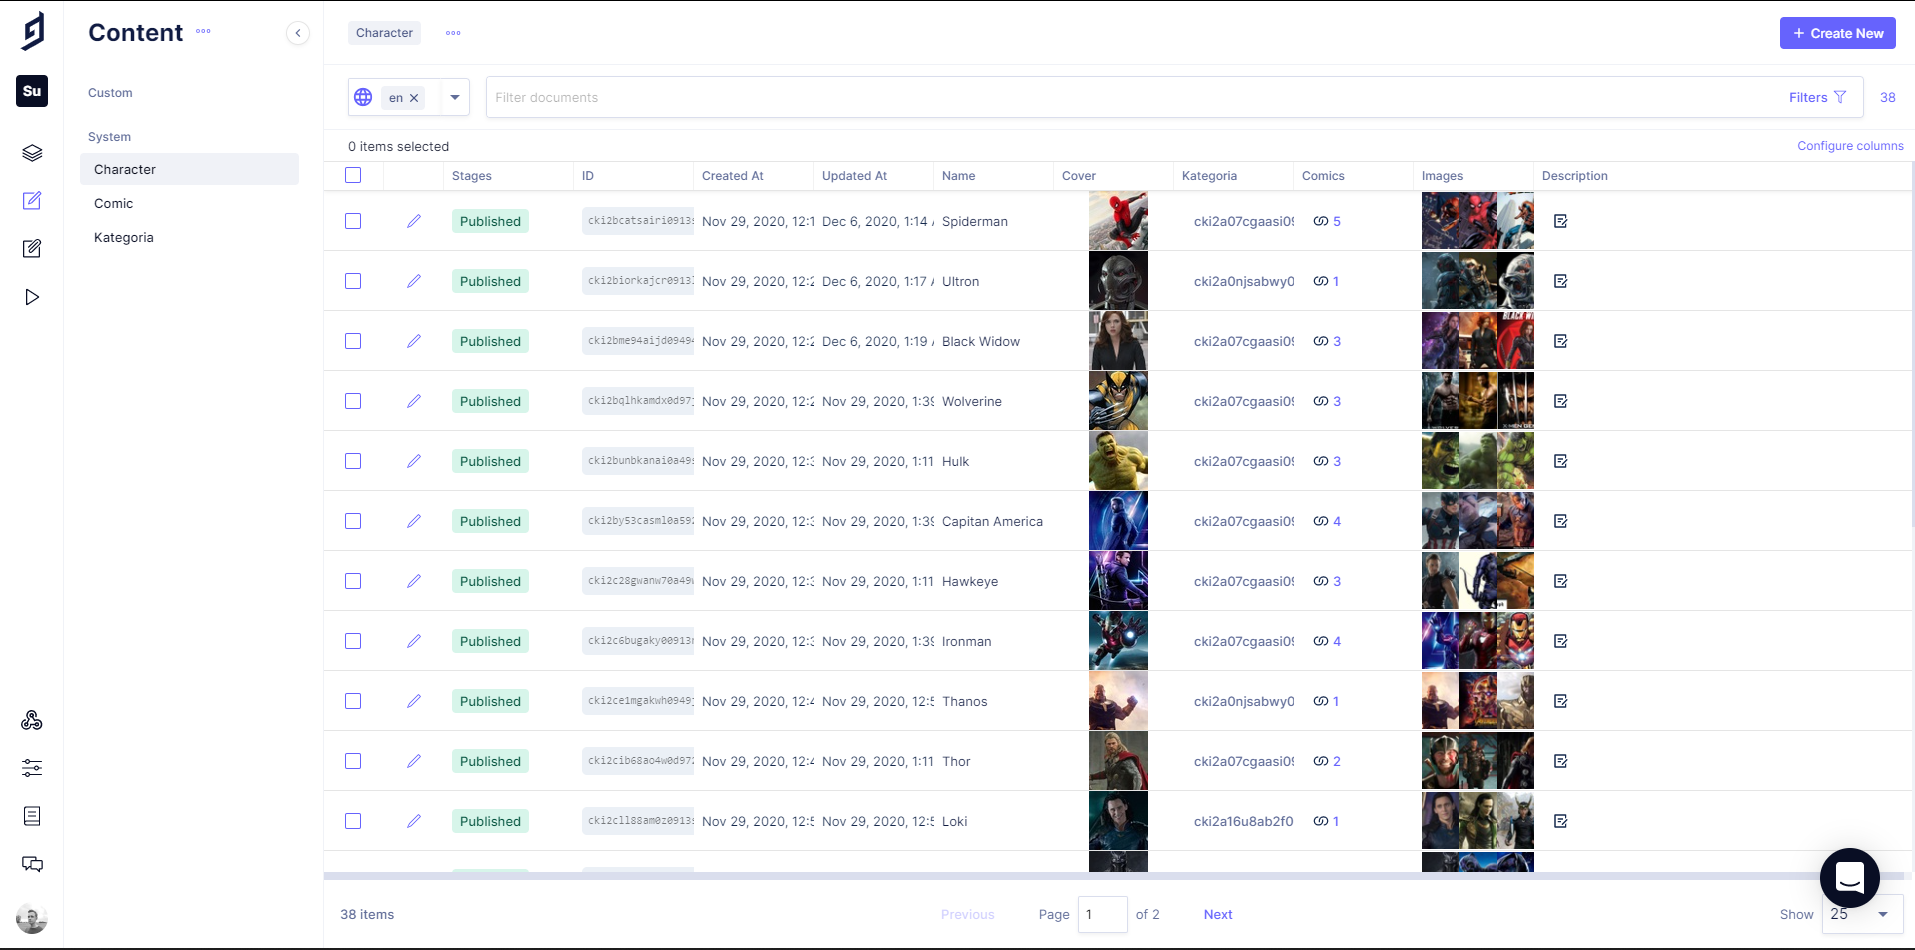Image resolution: width=1915 pixels, height=950 pixels.
Task: Open the Feedback chat icon in sidebar
Action: point(32,863)
